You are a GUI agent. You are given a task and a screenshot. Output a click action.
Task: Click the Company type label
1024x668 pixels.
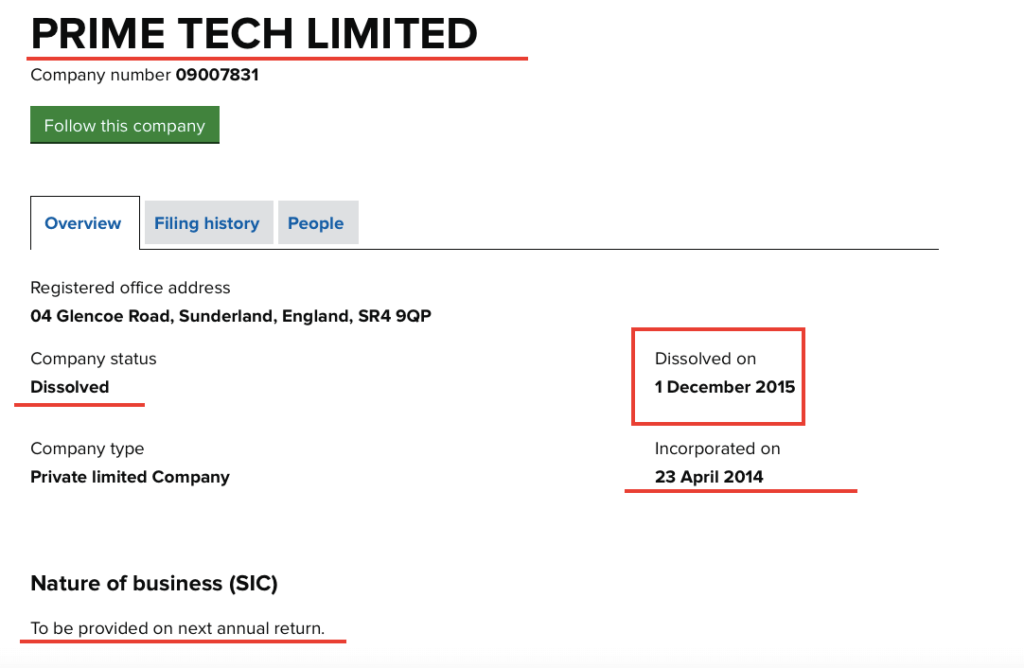[87, 449]
